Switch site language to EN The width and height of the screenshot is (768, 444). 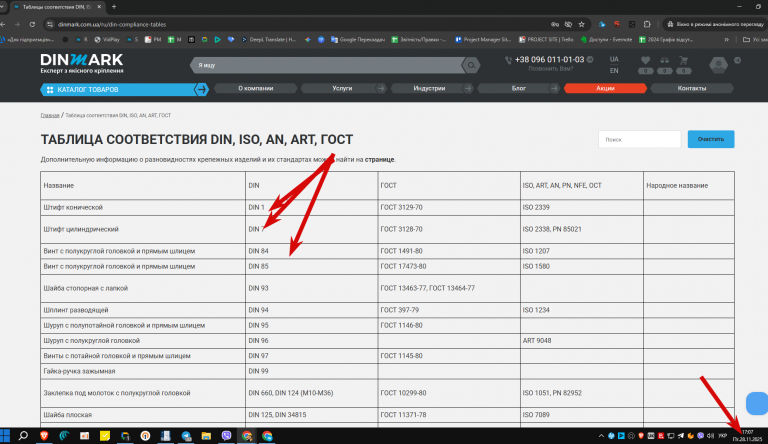(614, 71)
